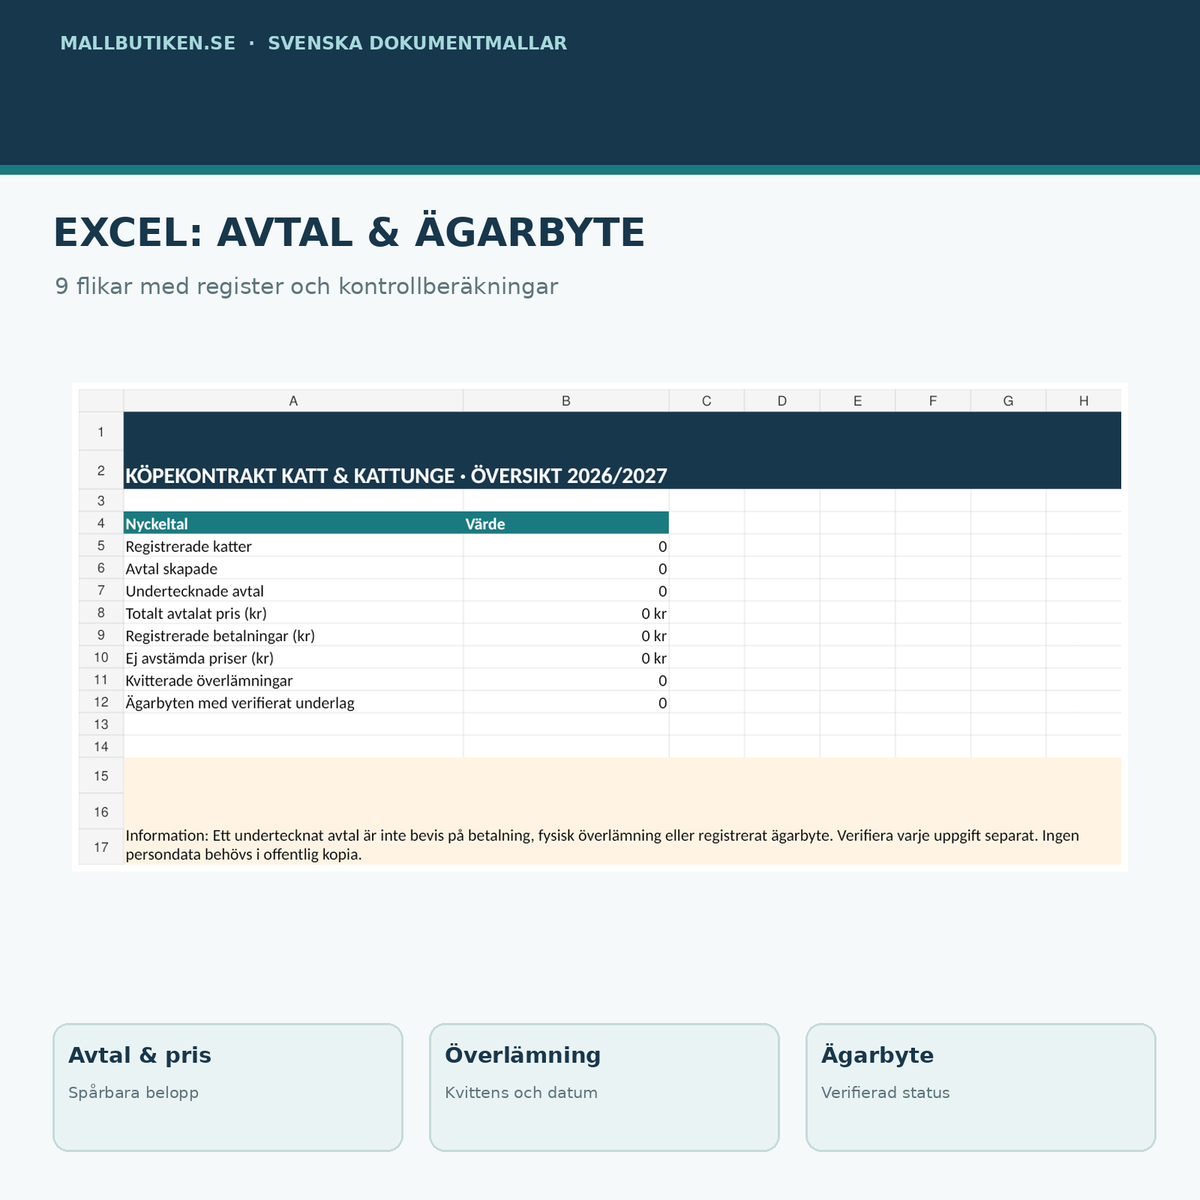Select column E header
Screen dimensions: 1200x1200
pos(857,400)
